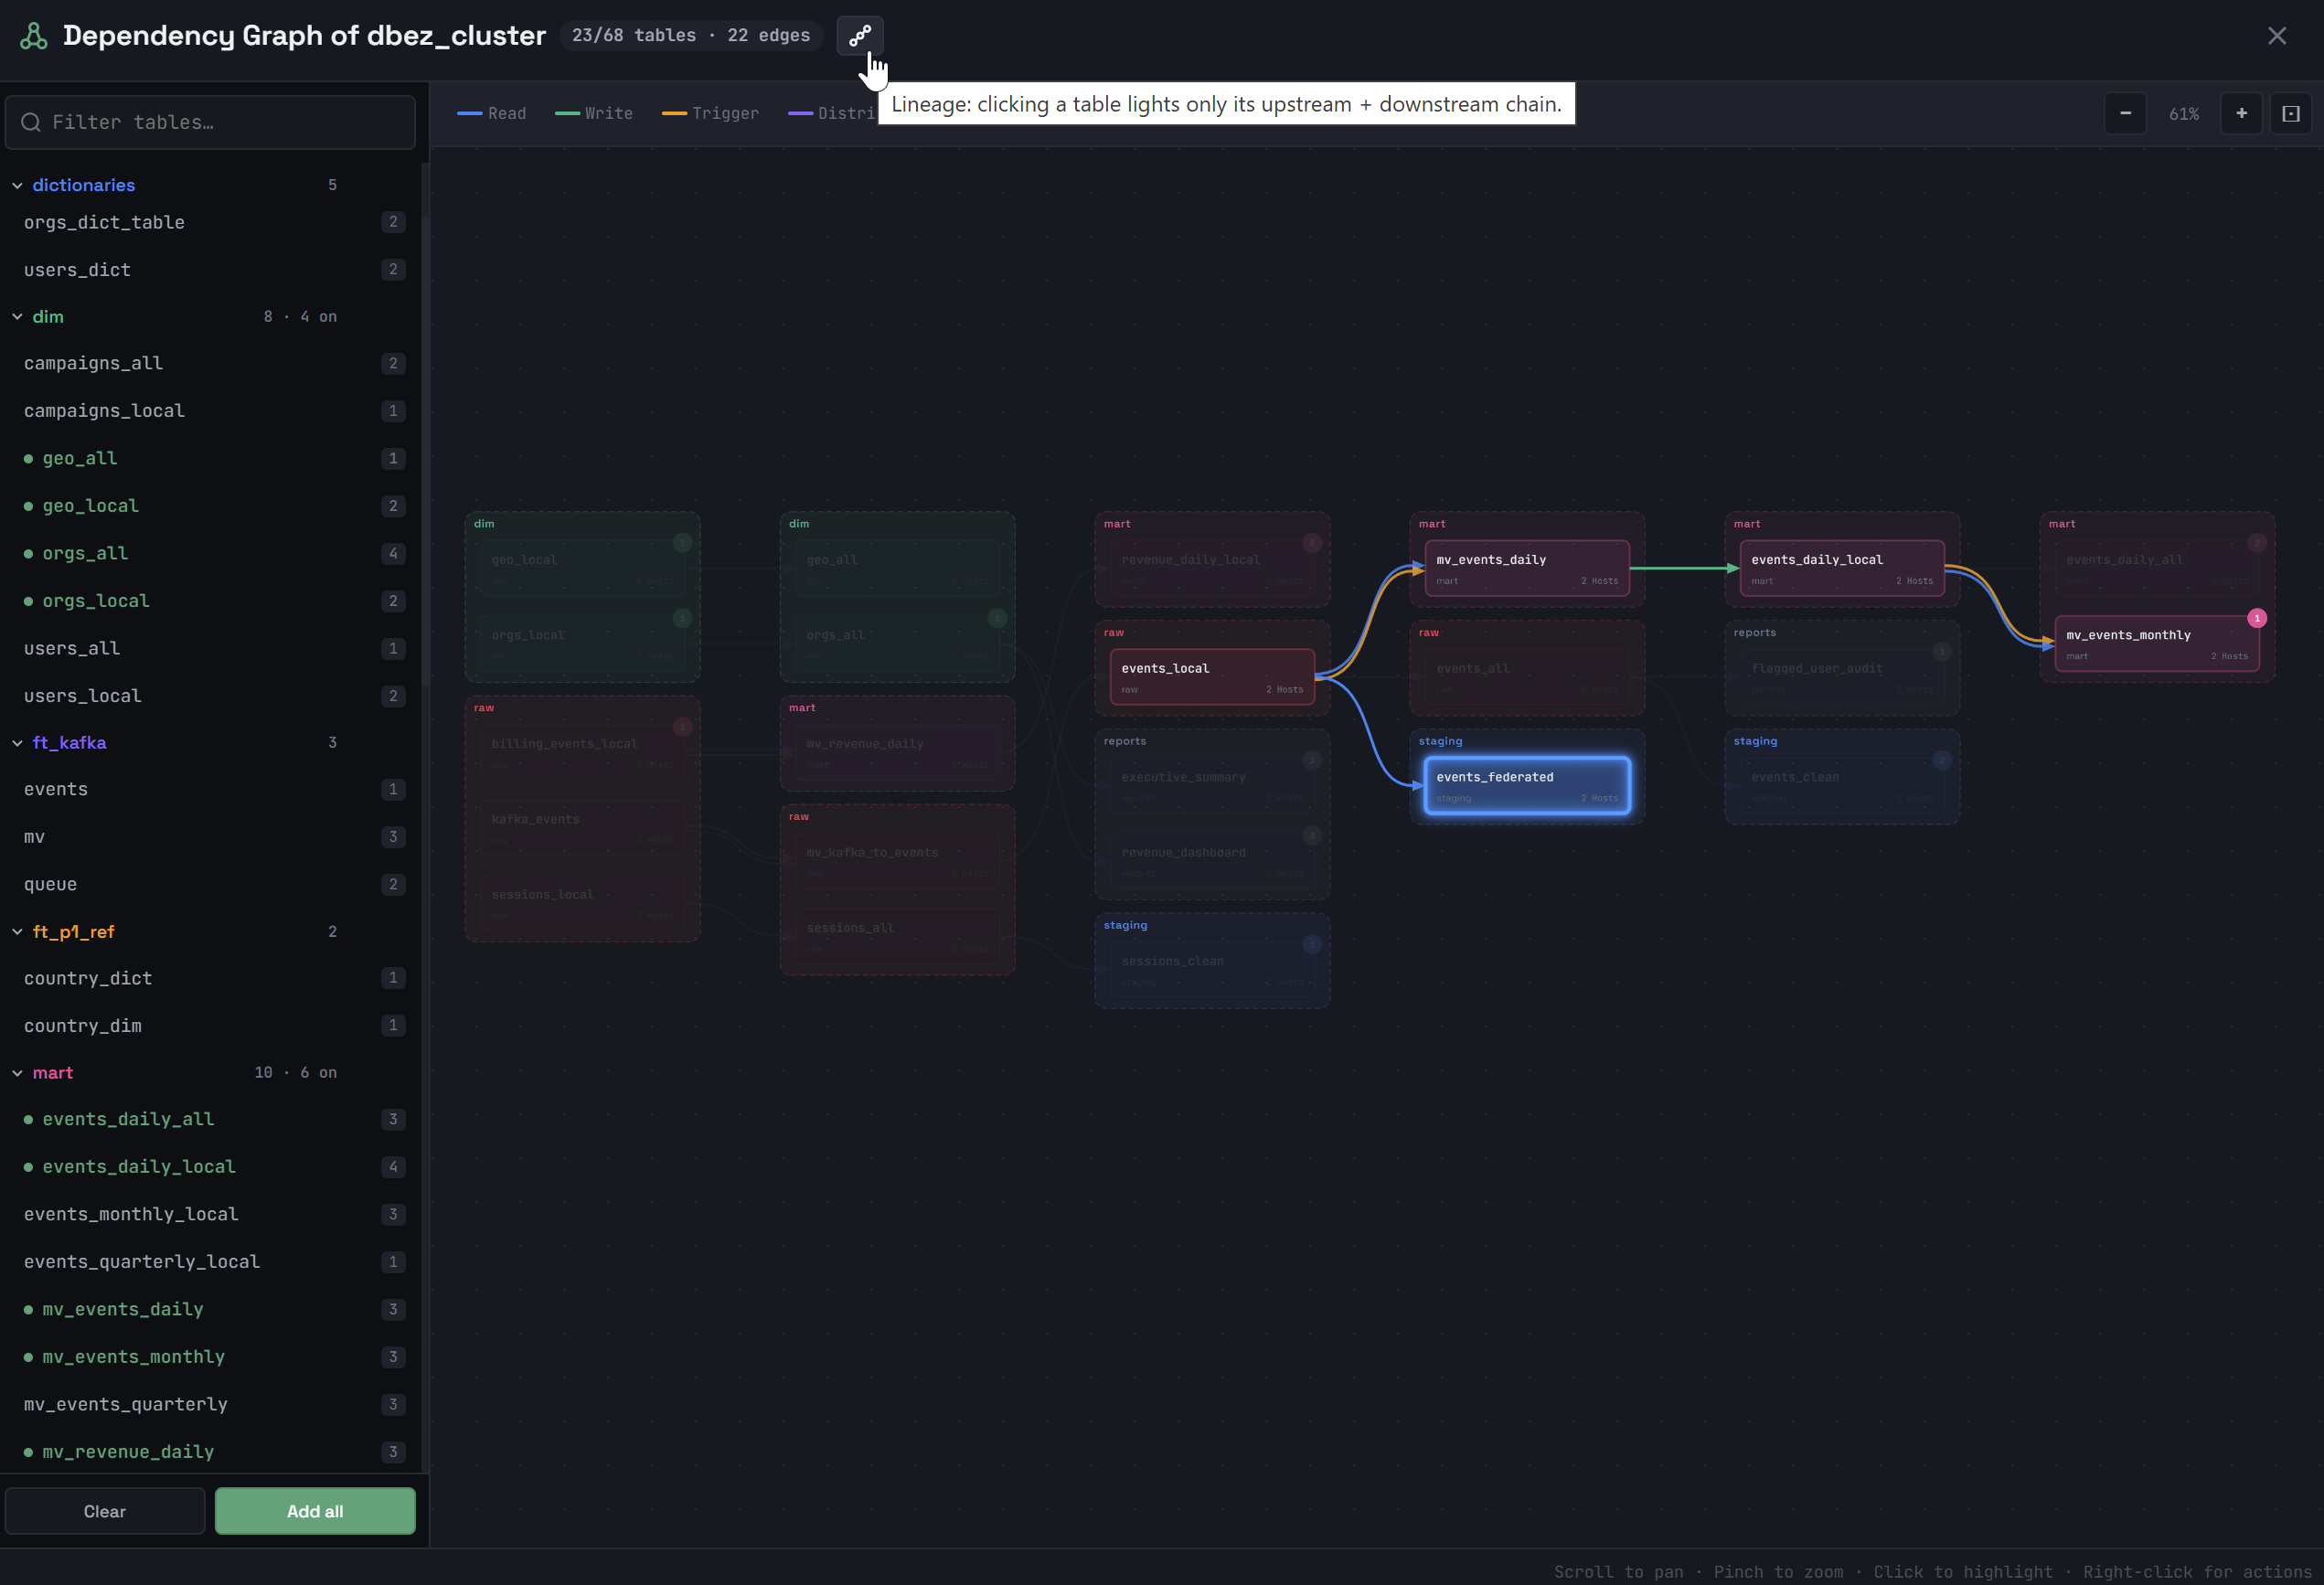Focus the Filter tables search field

[210, 122]
